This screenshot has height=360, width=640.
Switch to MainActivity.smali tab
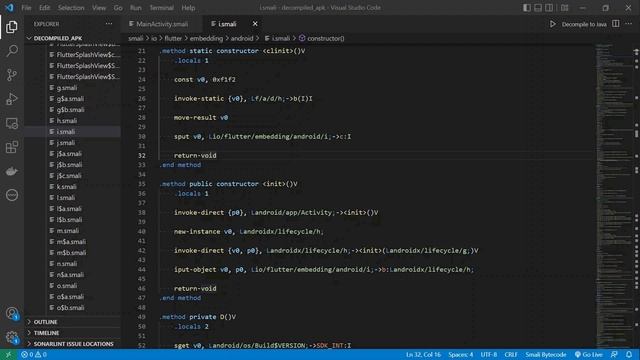coord(162,24)
